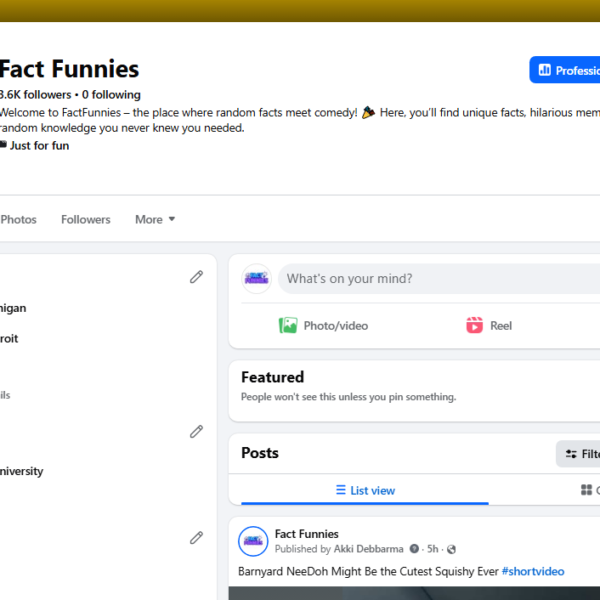
Task: Choose the Reel option
Action: 489,326
